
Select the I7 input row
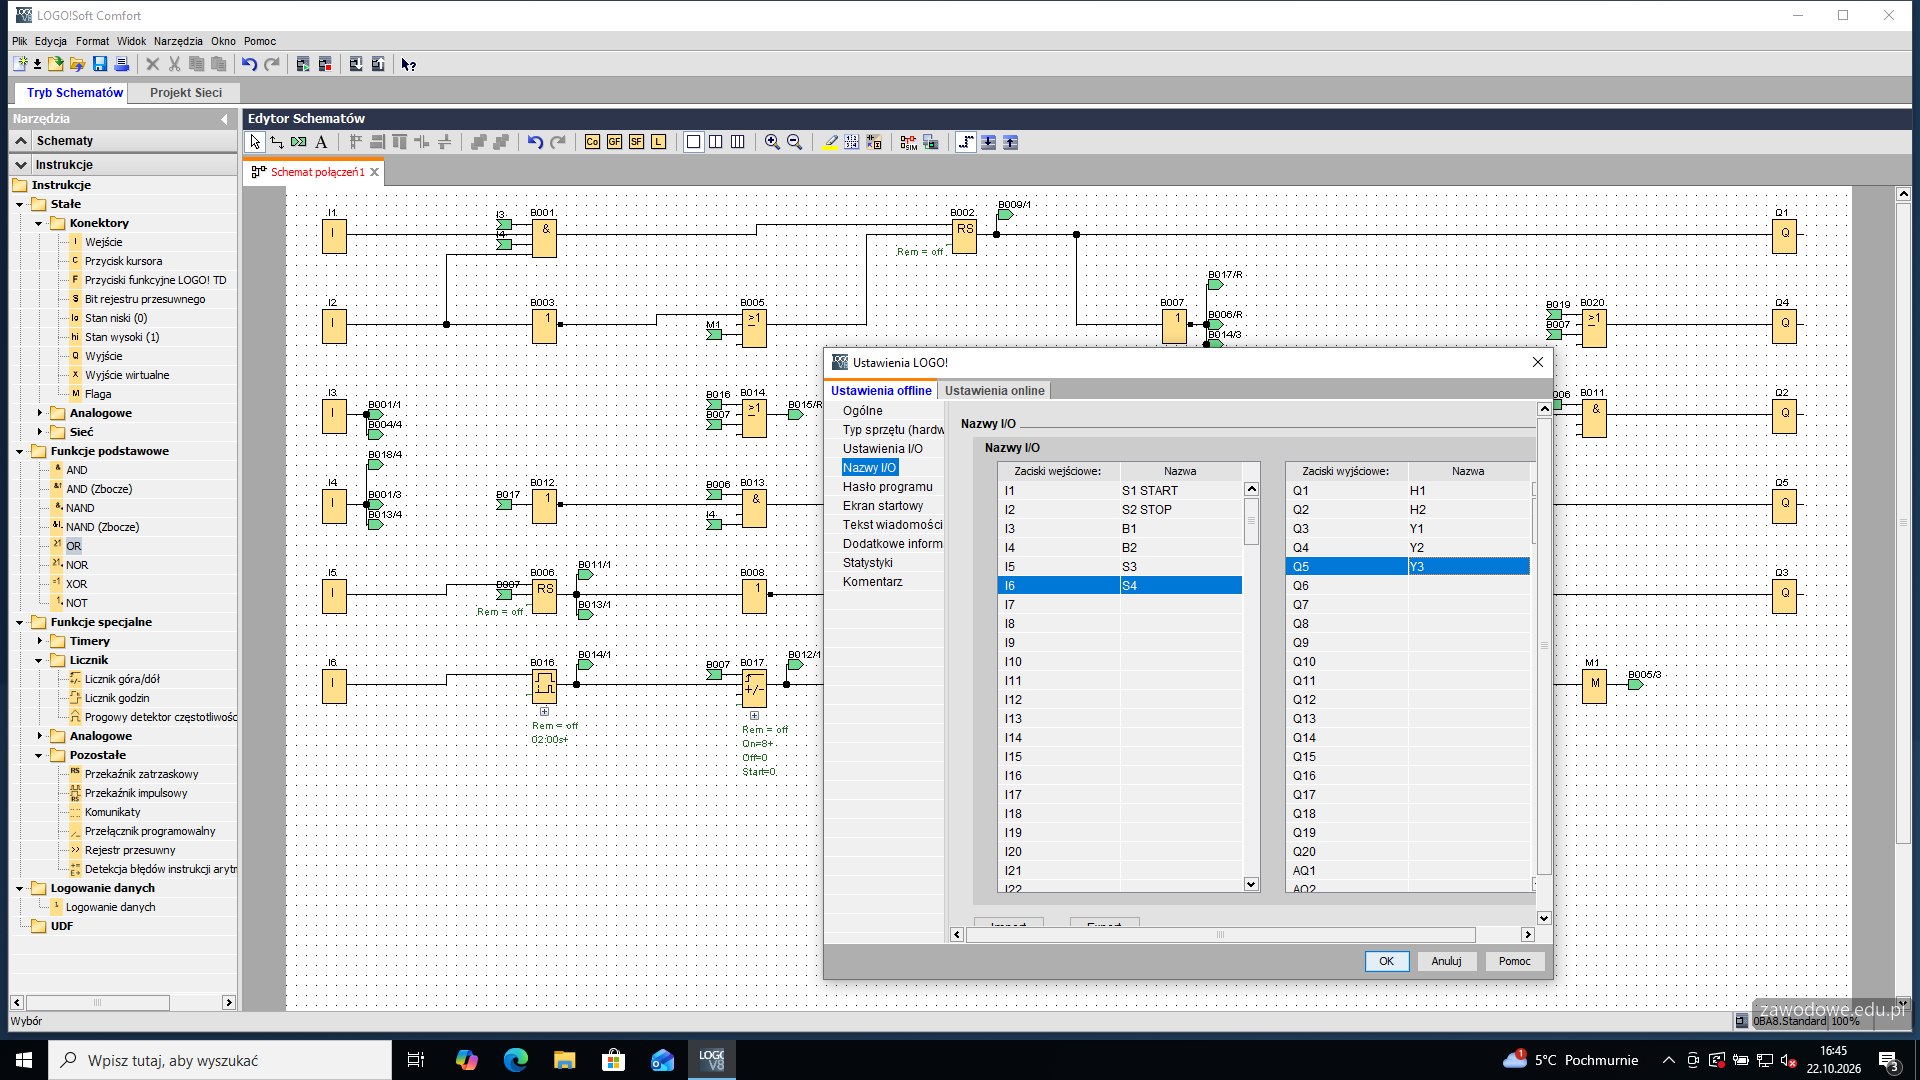tap(1119, 605)
